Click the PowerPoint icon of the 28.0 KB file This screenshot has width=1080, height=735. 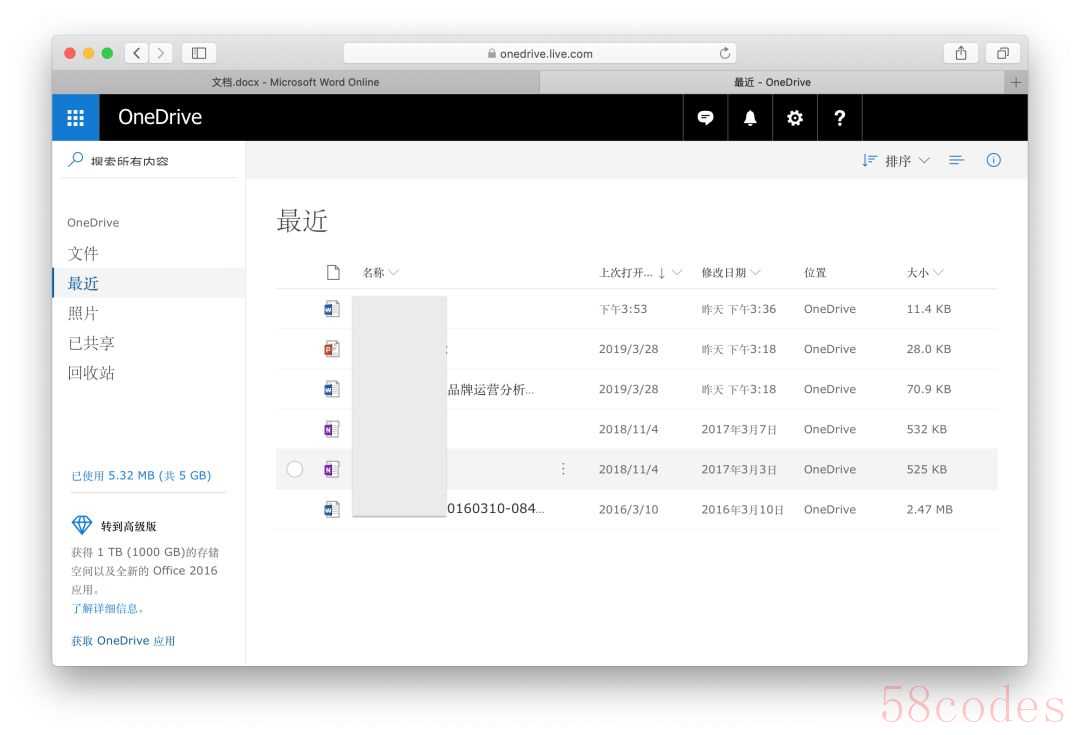tap(332, 349)
